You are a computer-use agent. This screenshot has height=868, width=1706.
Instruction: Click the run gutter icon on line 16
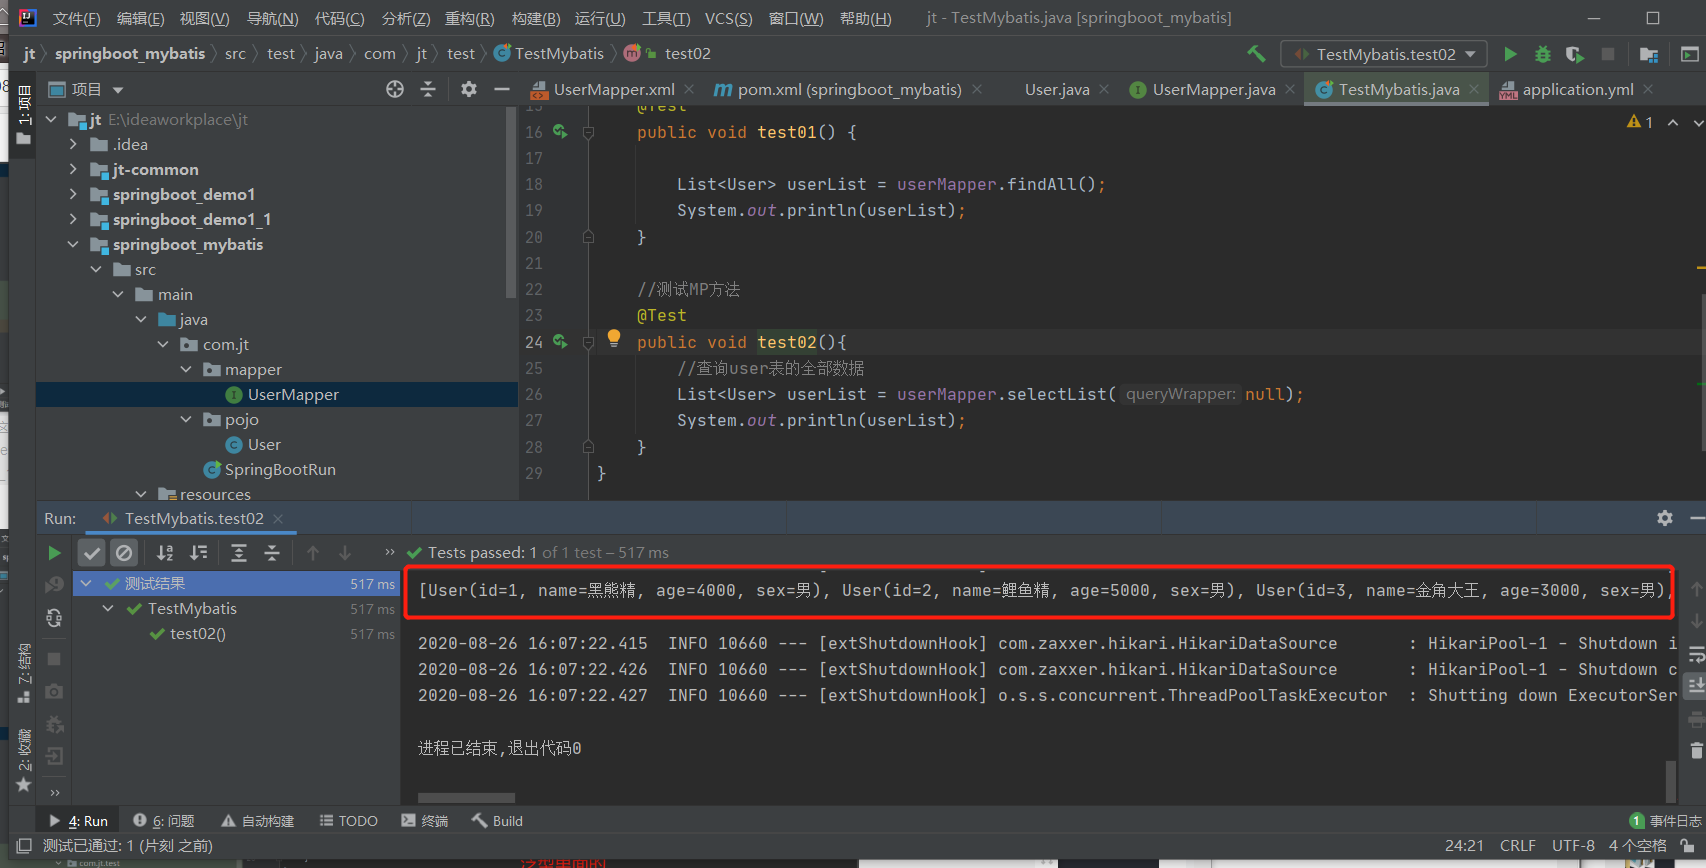(x=560, y=131)
